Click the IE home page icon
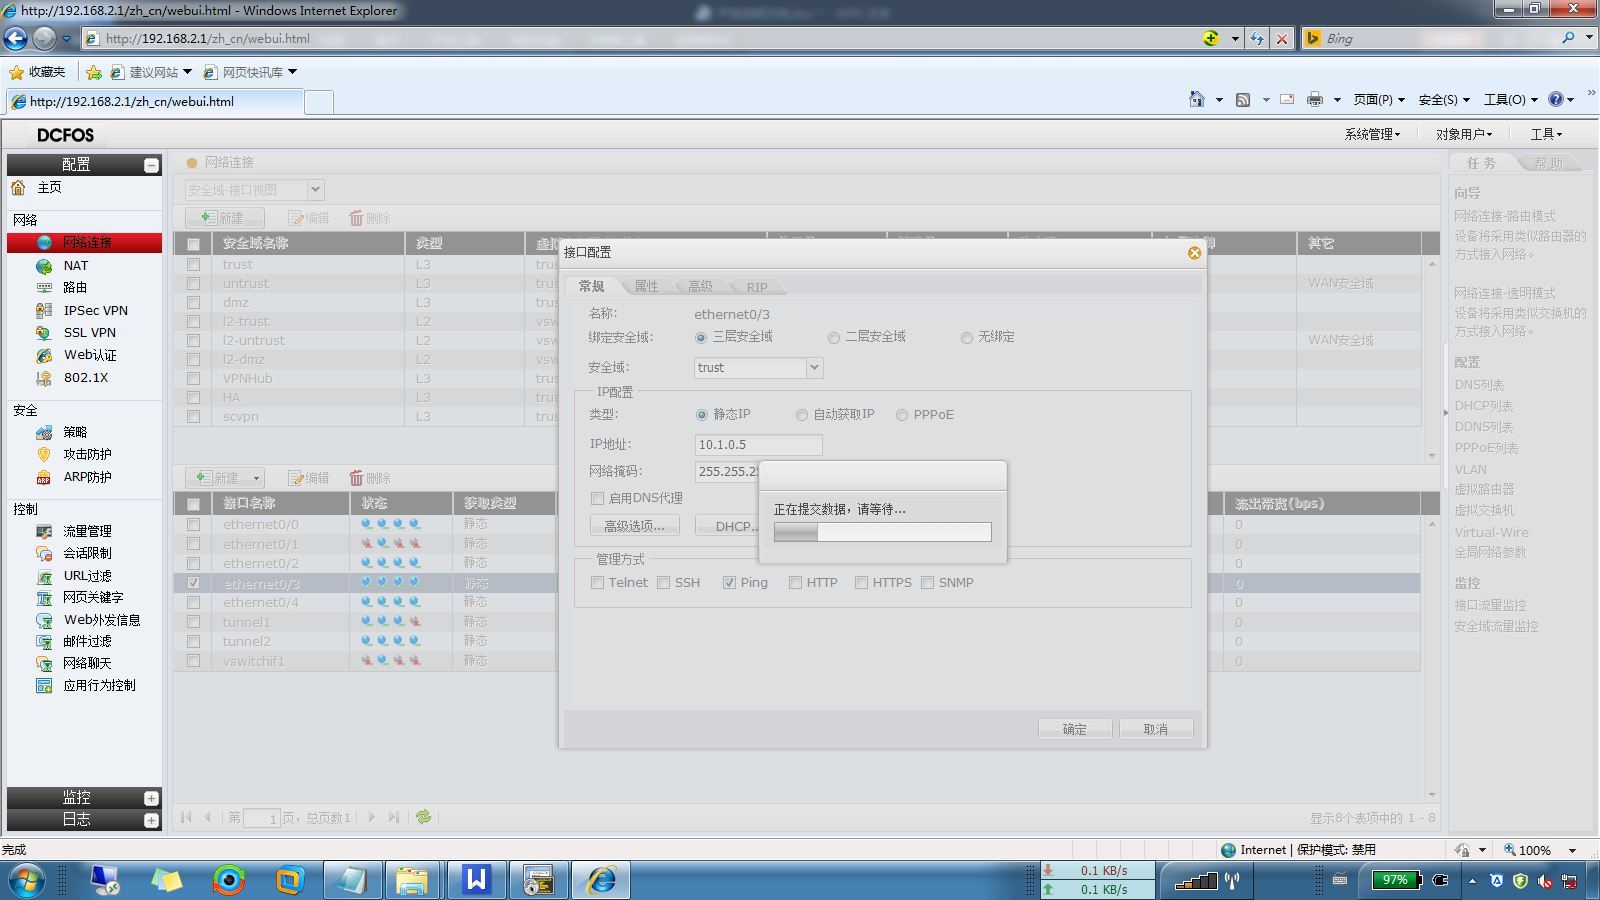1600x900 pixels. (x=1197, y=99)
